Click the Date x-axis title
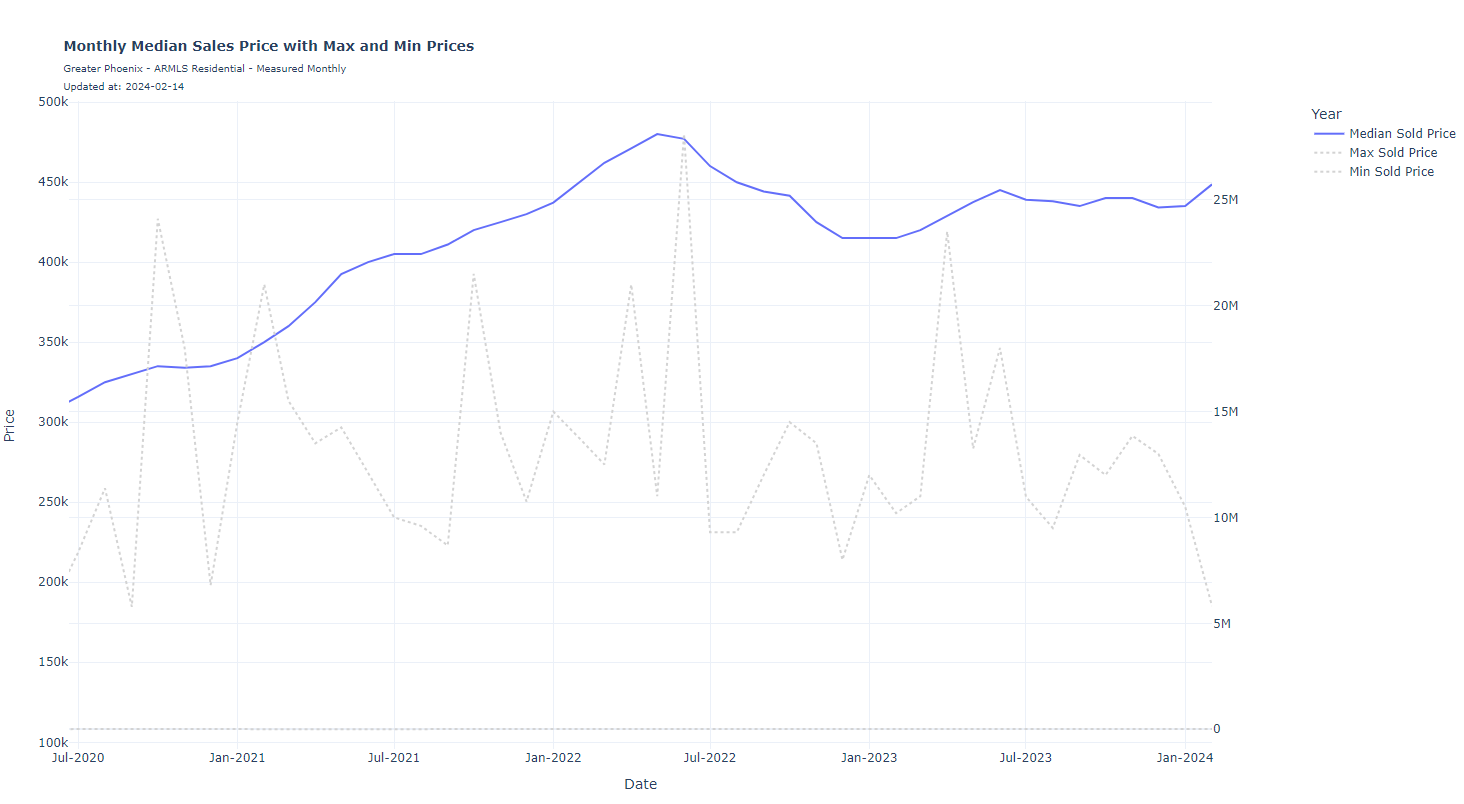The width and height of the screenshot is (1464, 804). click(x=640, y=784)
